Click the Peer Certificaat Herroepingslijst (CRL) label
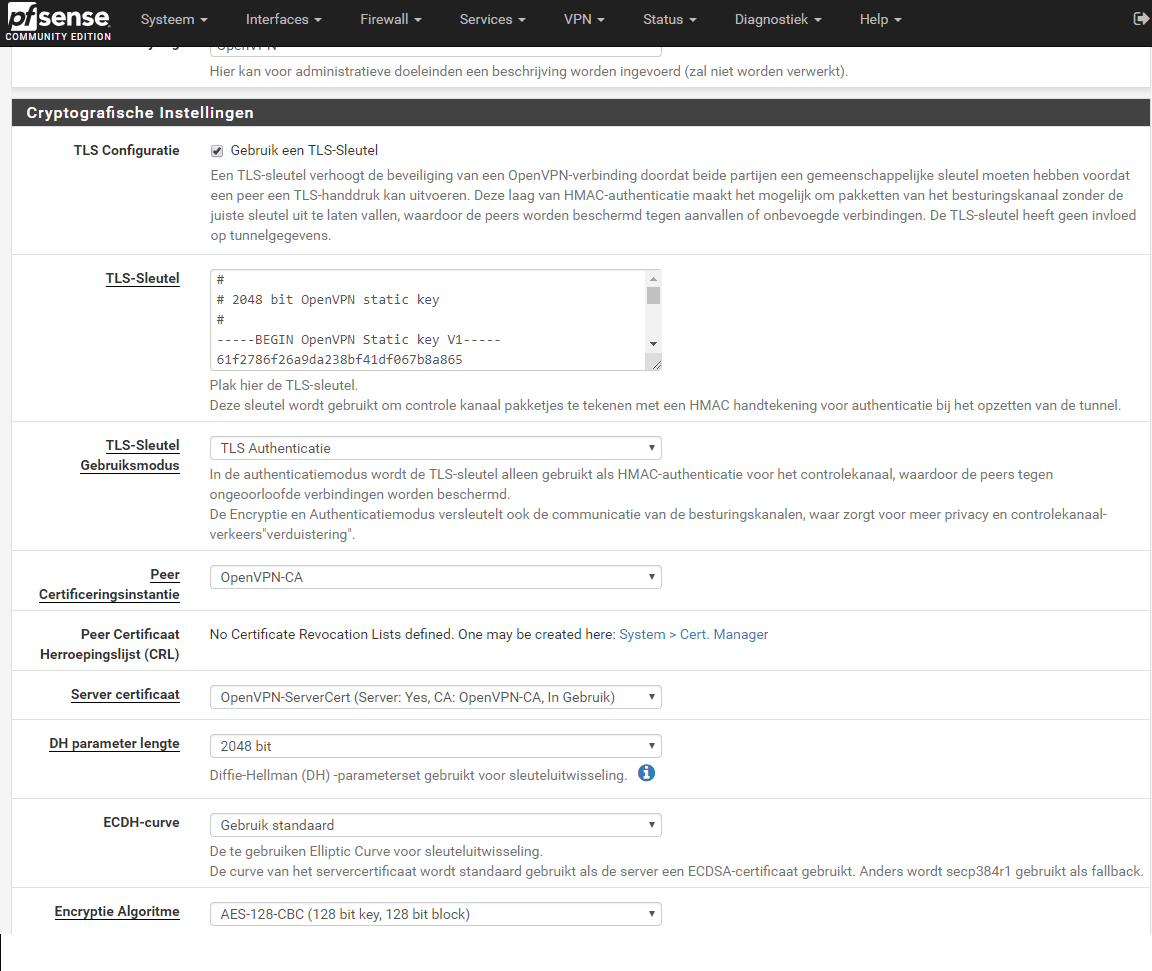Viewport: 1152px width, 971px height. coord(109,644)
